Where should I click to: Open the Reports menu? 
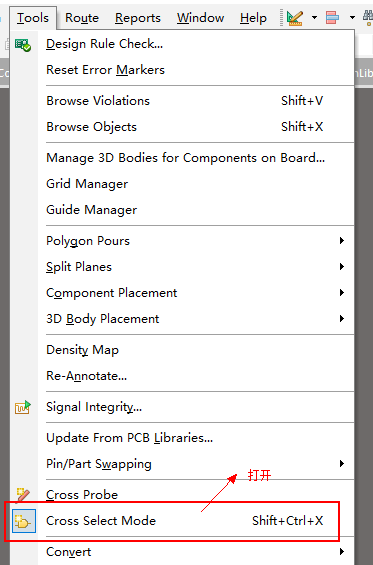pyautogui.click(x=138, y=18)
